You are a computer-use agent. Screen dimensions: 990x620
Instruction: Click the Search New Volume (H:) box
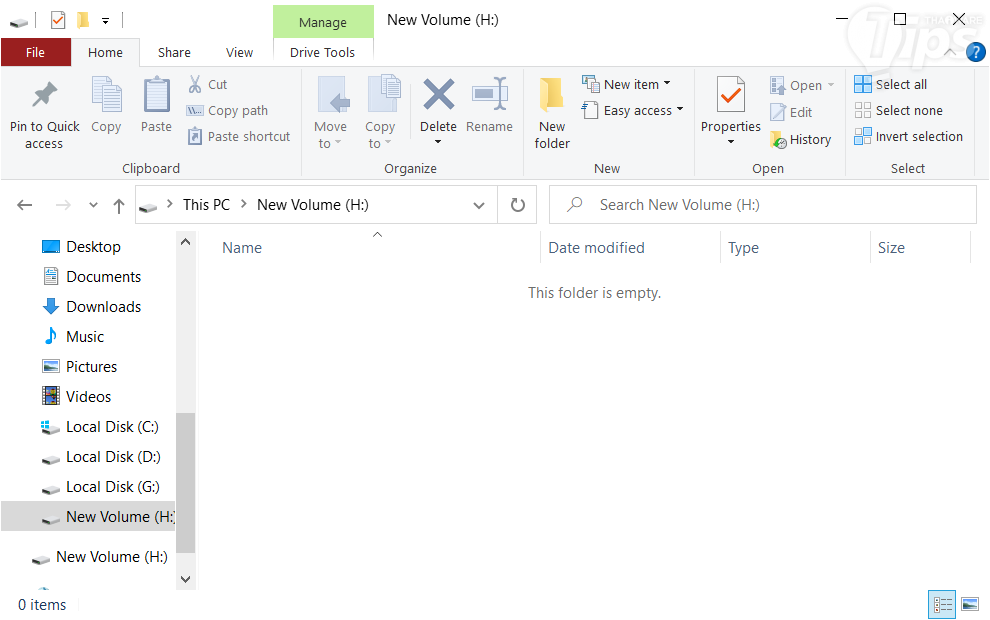pyautogui.click(x=763, y=205)
